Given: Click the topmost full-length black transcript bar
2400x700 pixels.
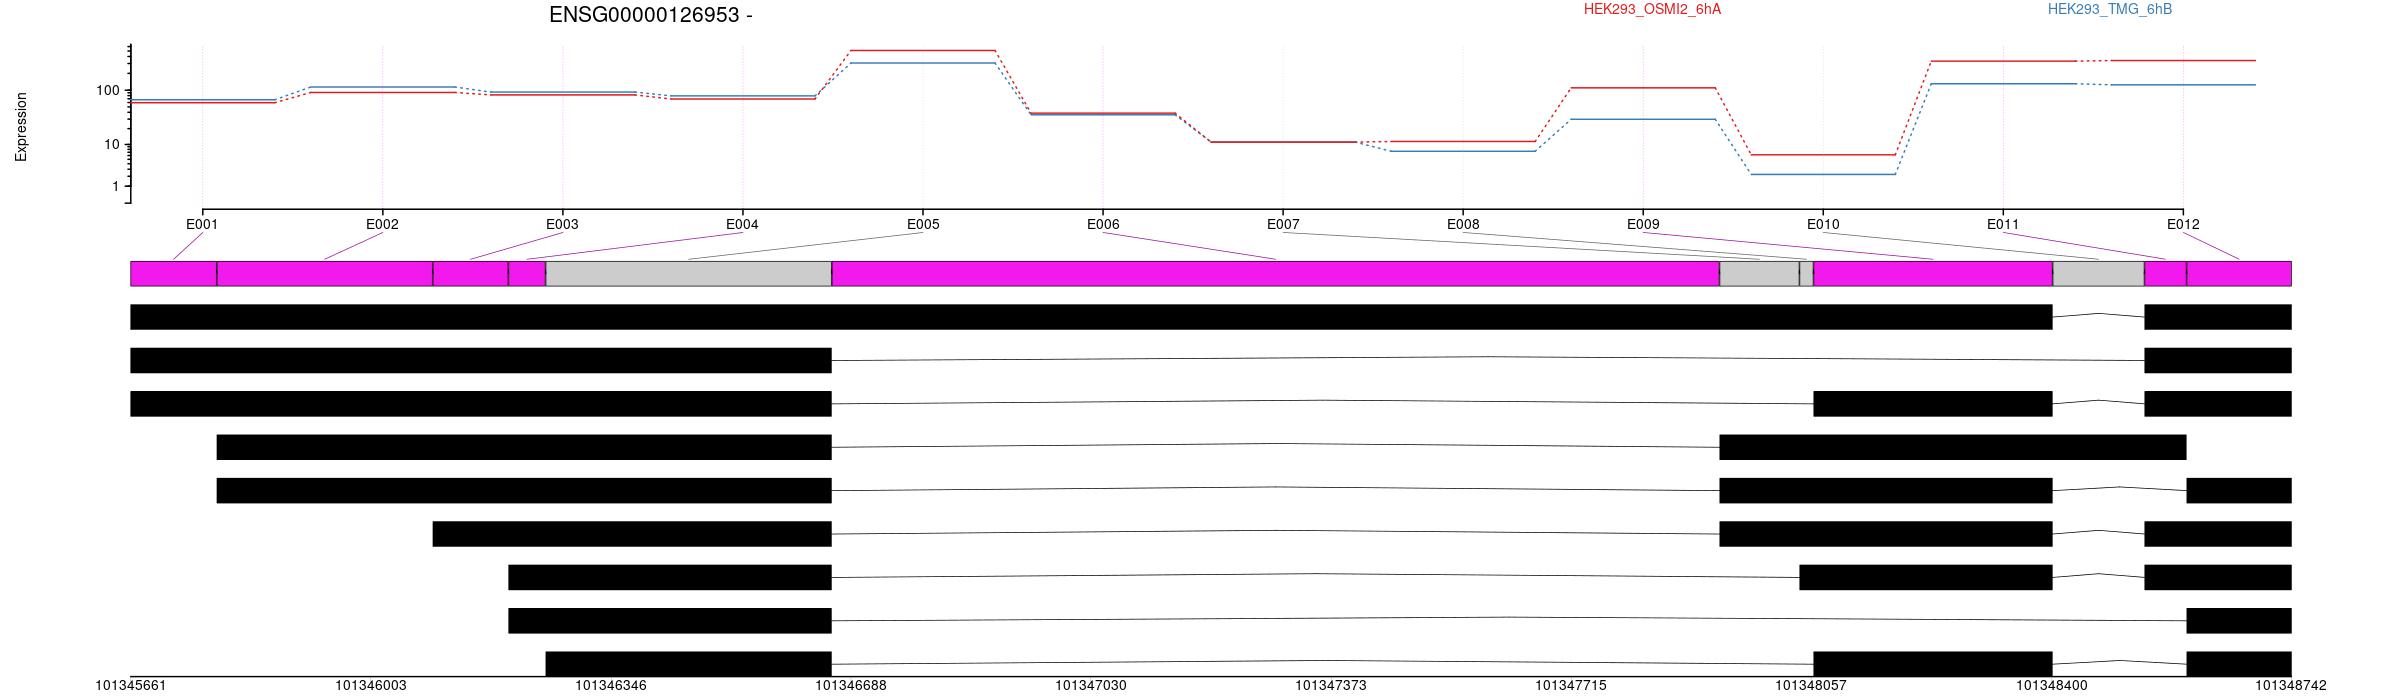Looking at the screenshot, I should point(1091,317).
